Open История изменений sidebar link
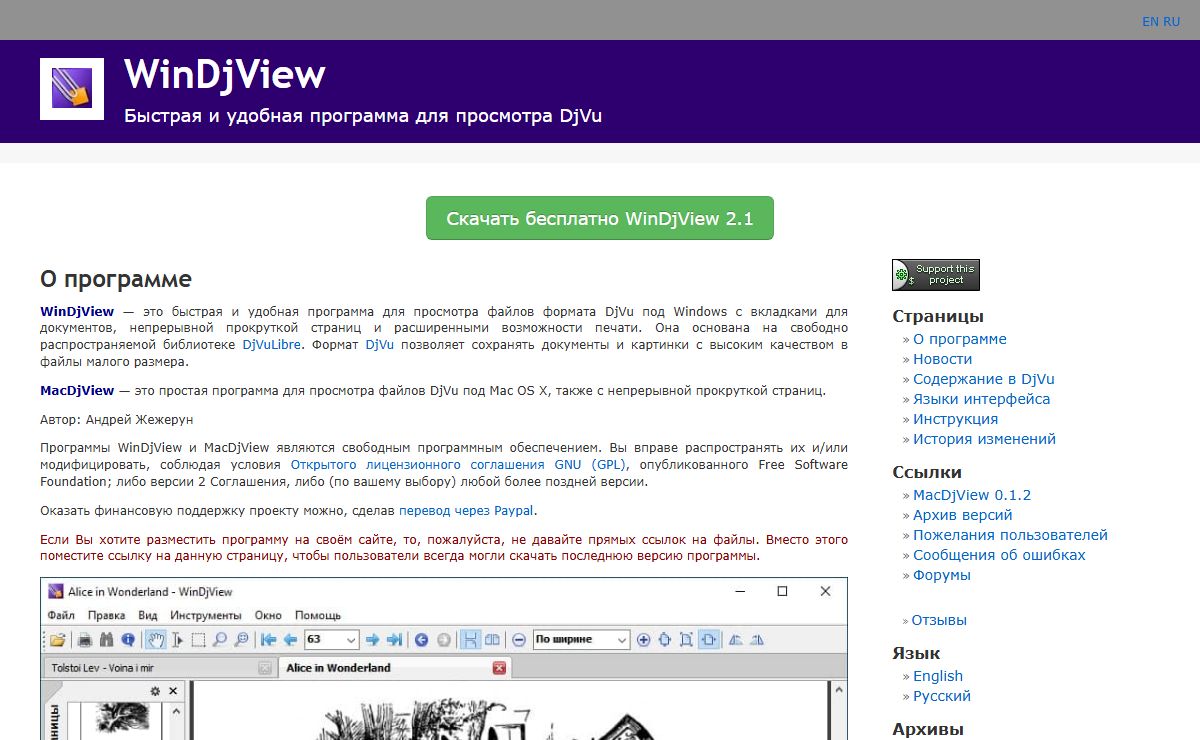Viewport: 1200px width, 740px height. click(984, 438)
